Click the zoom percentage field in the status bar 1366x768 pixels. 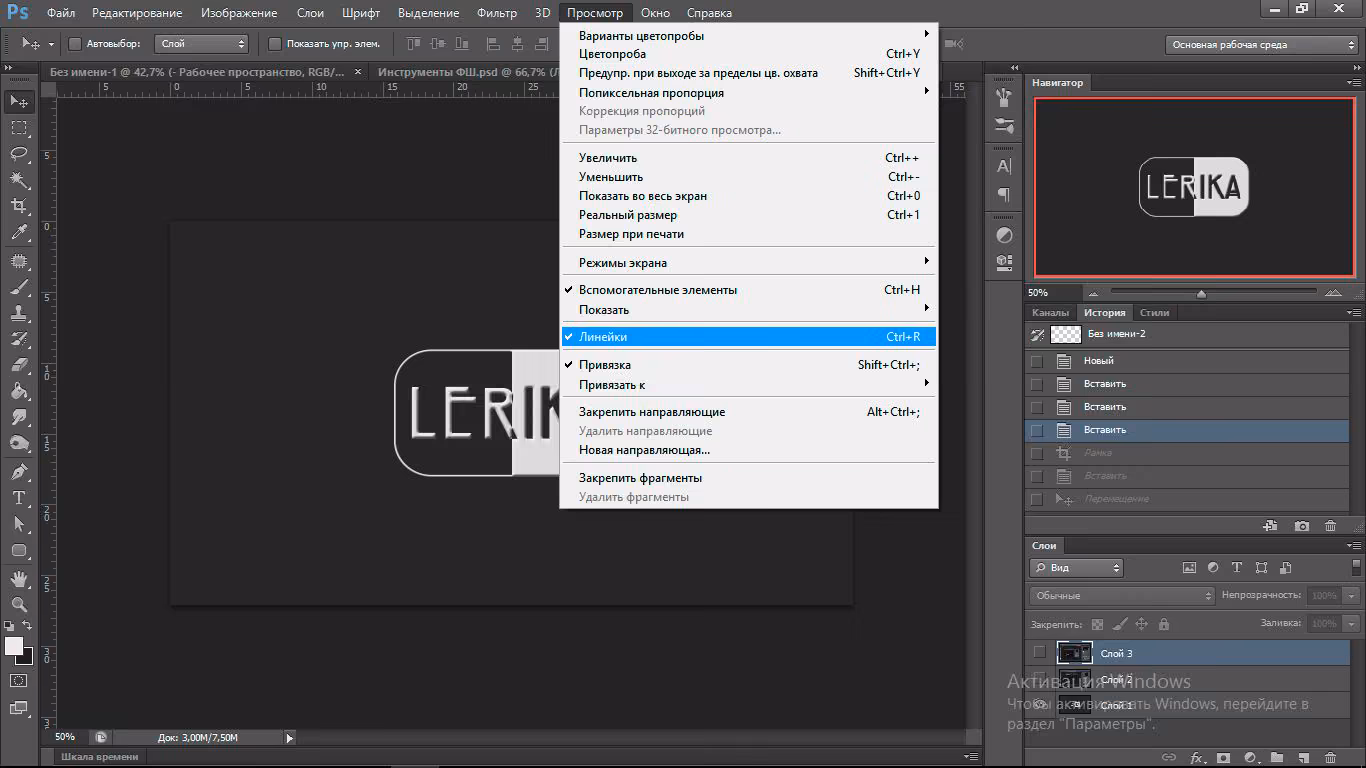[x=66, y=737]
